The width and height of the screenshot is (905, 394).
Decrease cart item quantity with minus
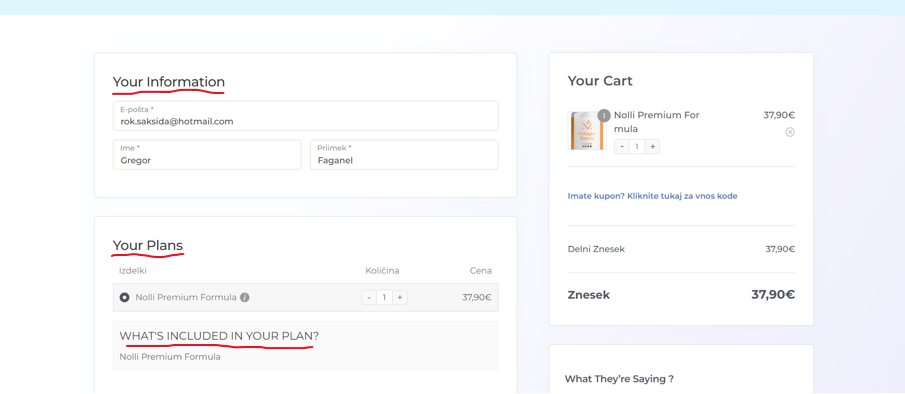coord(622,147)
